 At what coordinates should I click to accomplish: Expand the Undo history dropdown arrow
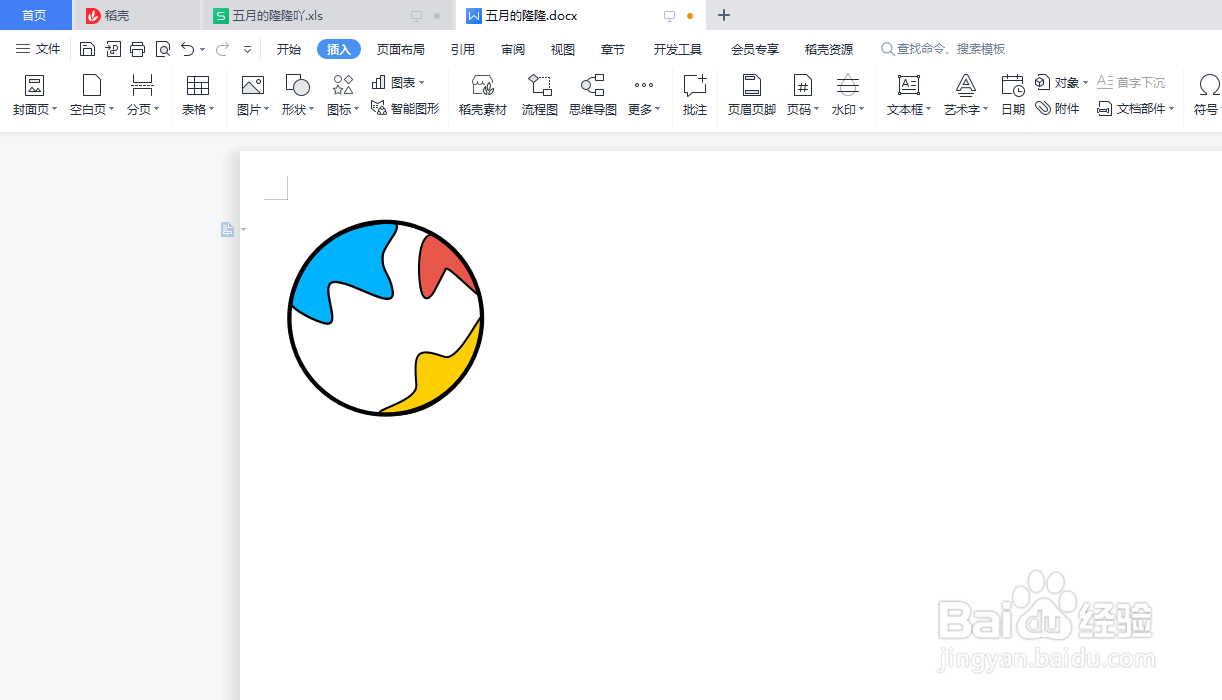(x=203, y=49)
